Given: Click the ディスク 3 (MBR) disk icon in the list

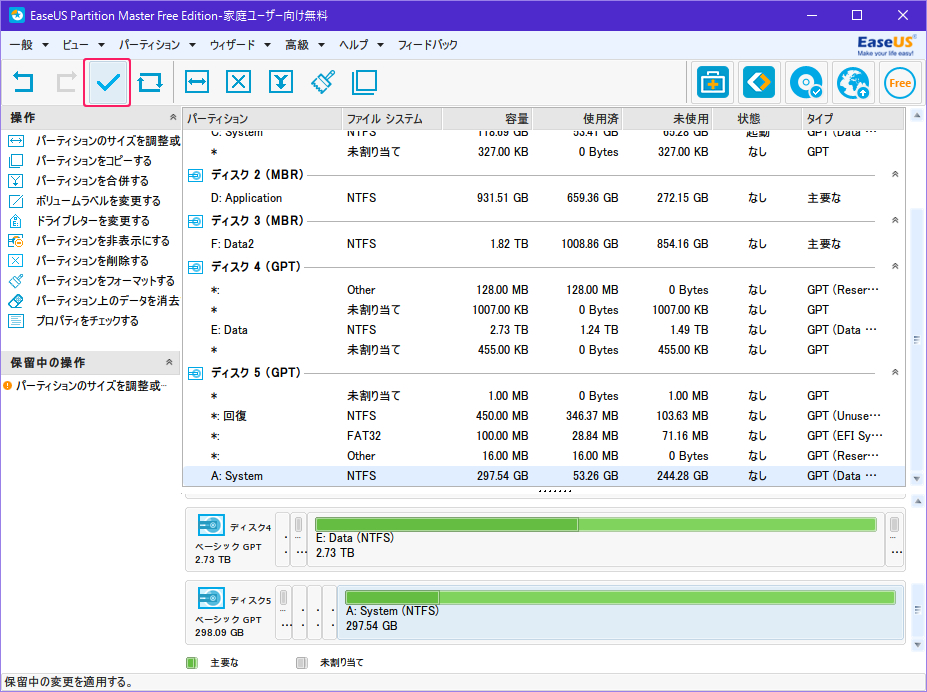Looking at the screenshot, I should [x=196, y=222].
